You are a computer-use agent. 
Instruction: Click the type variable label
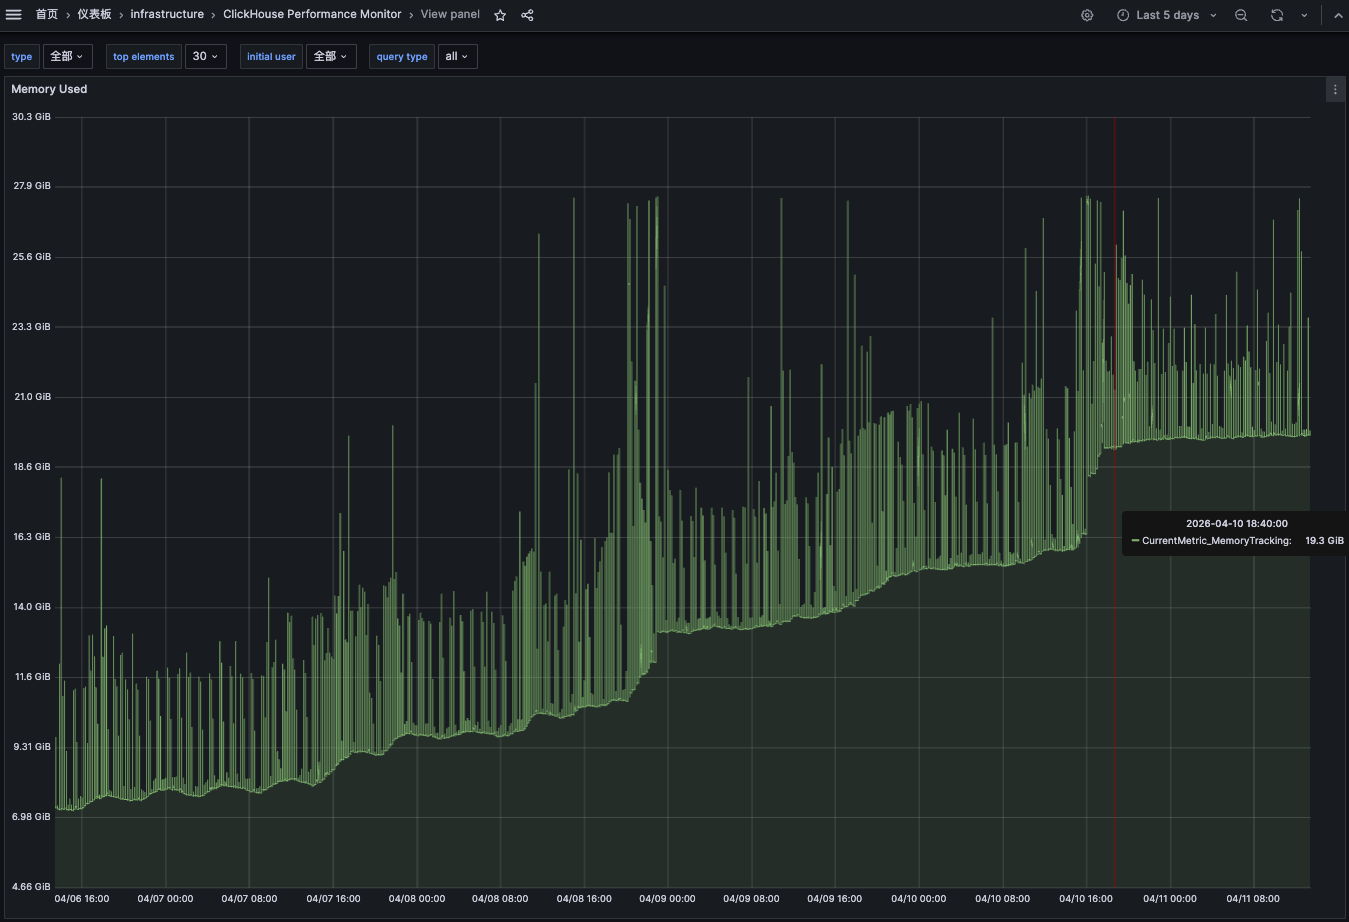pos(22,56)
